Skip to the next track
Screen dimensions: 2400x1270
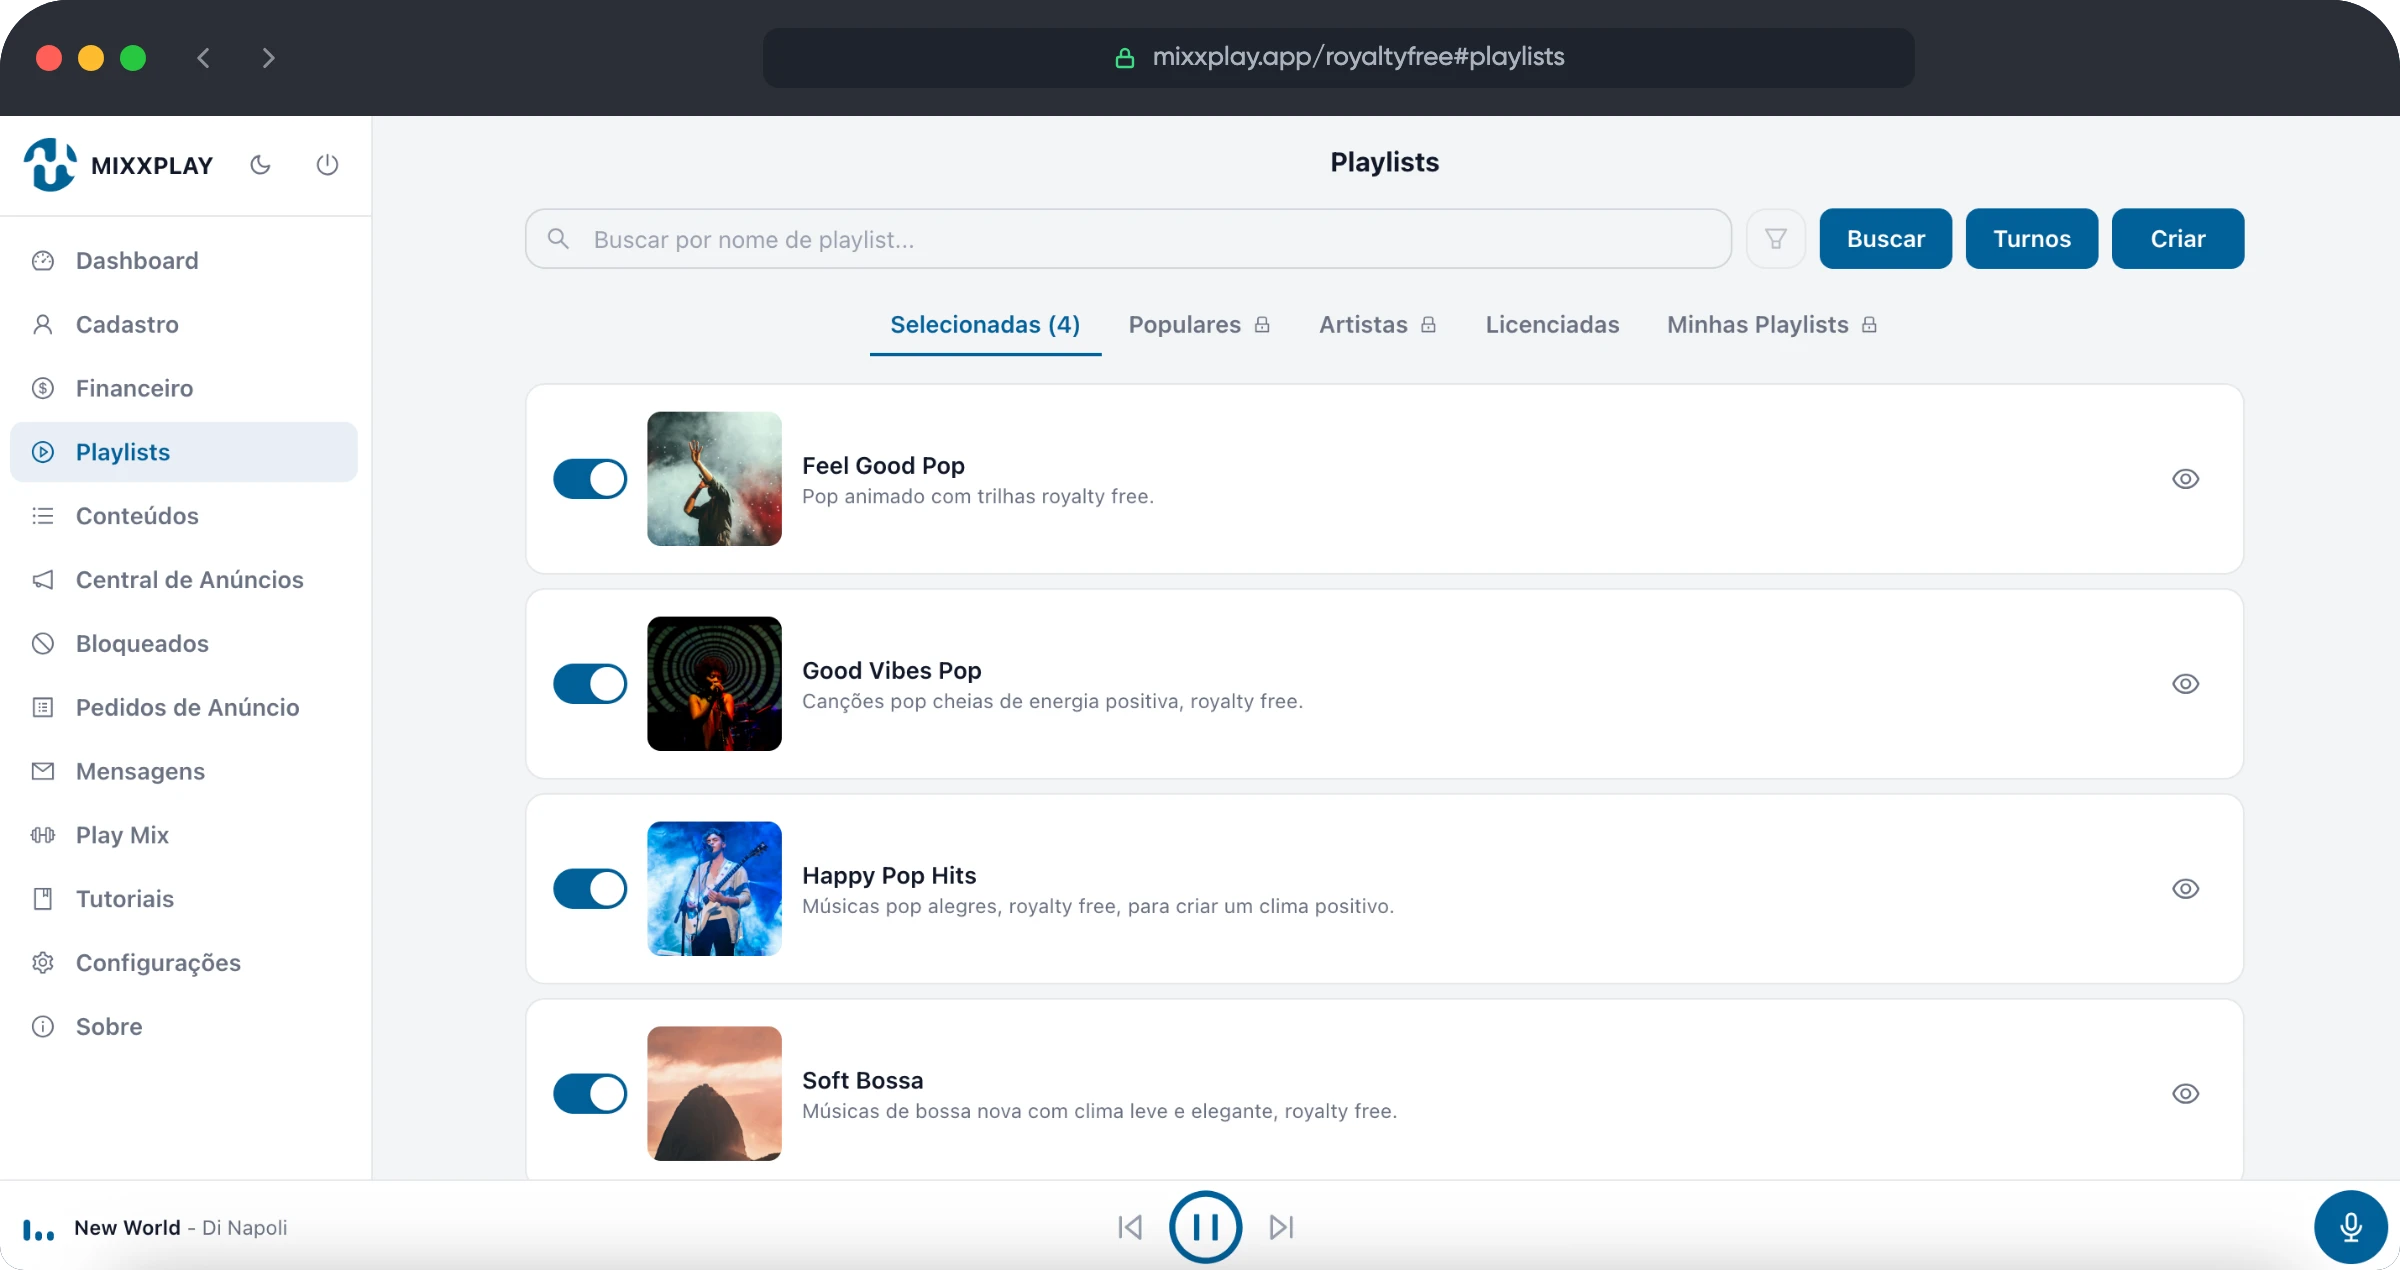[x=1281, y=1227]
